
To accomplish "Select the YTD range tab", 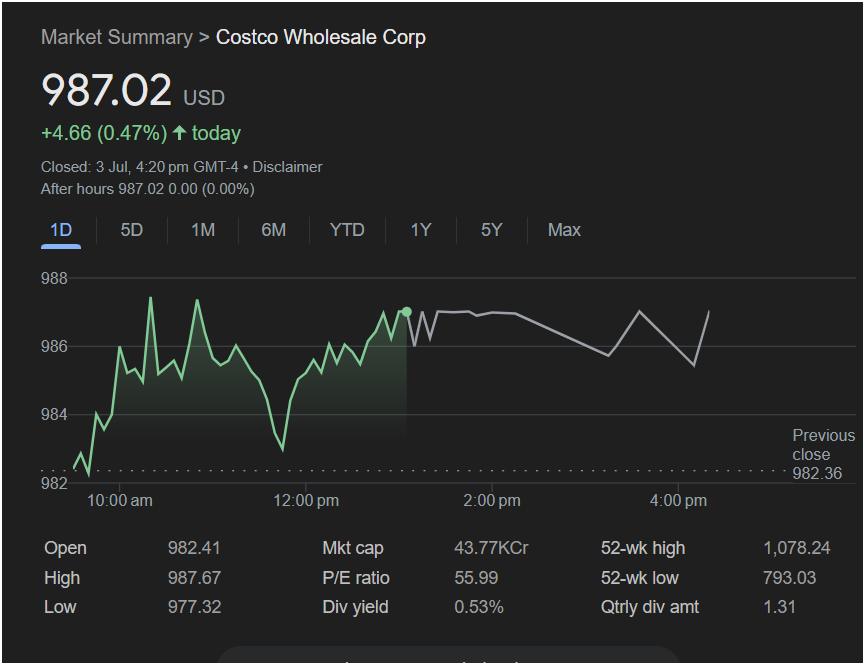I will [347, 230].
